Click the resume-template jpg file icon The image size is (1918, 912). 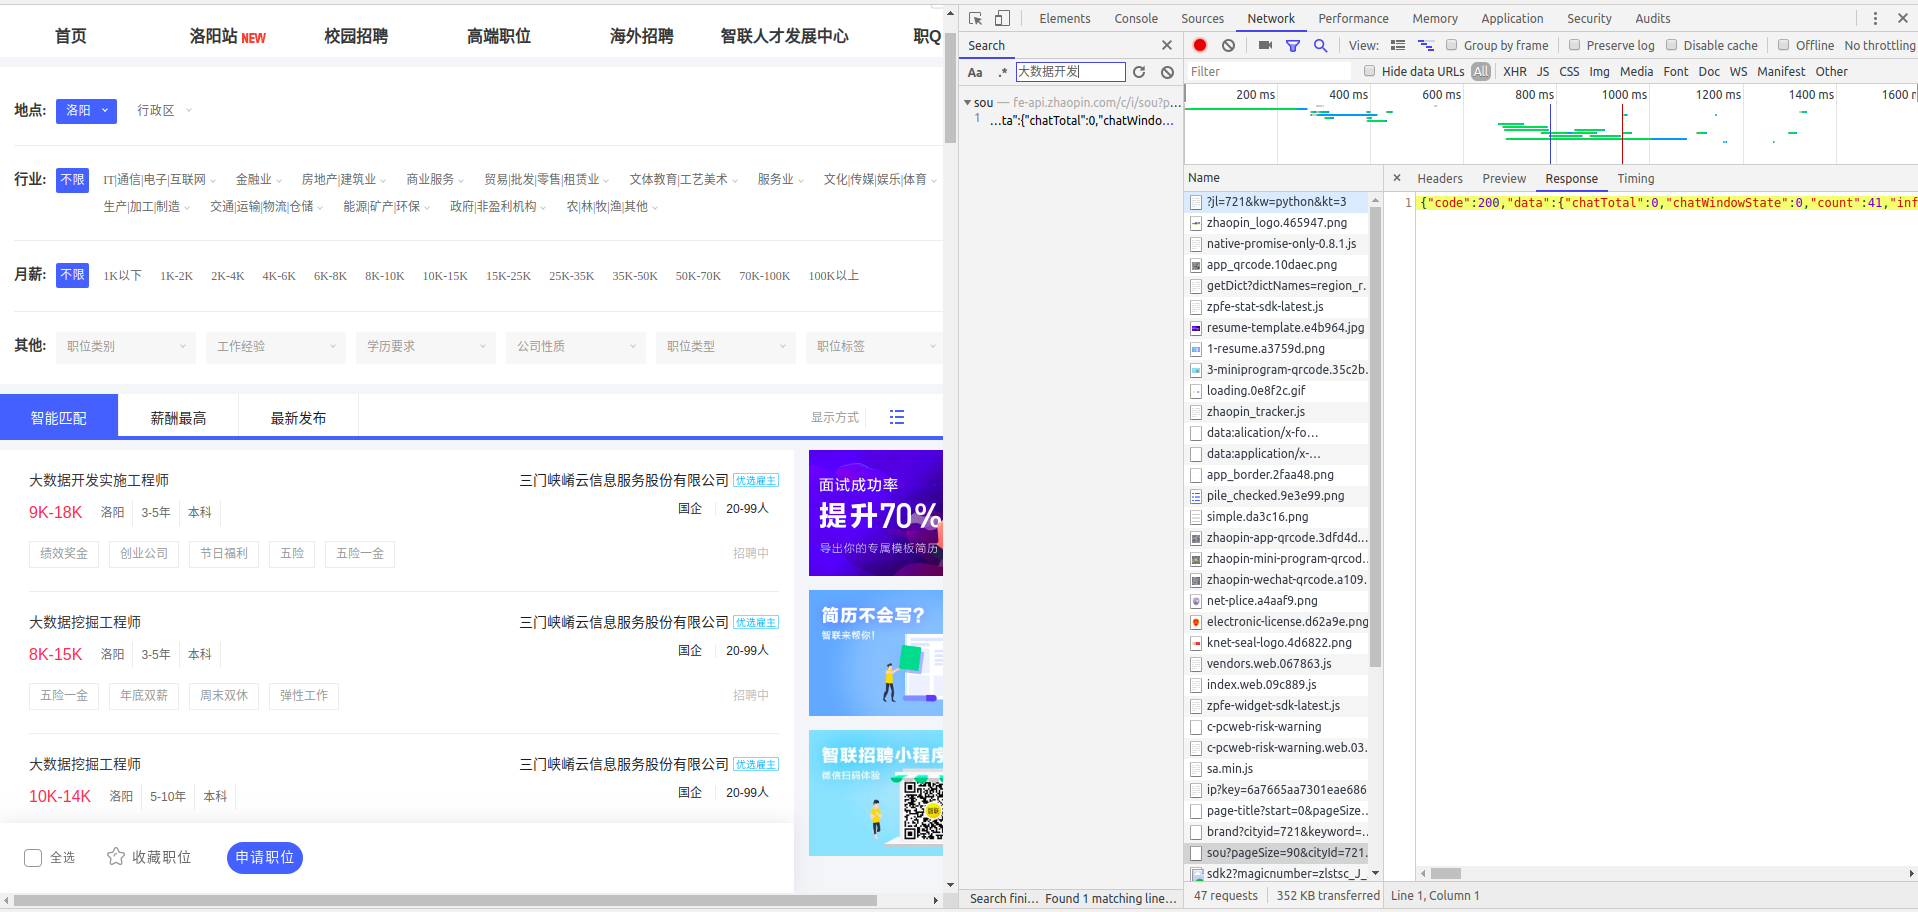click(x=1196, y=328)
